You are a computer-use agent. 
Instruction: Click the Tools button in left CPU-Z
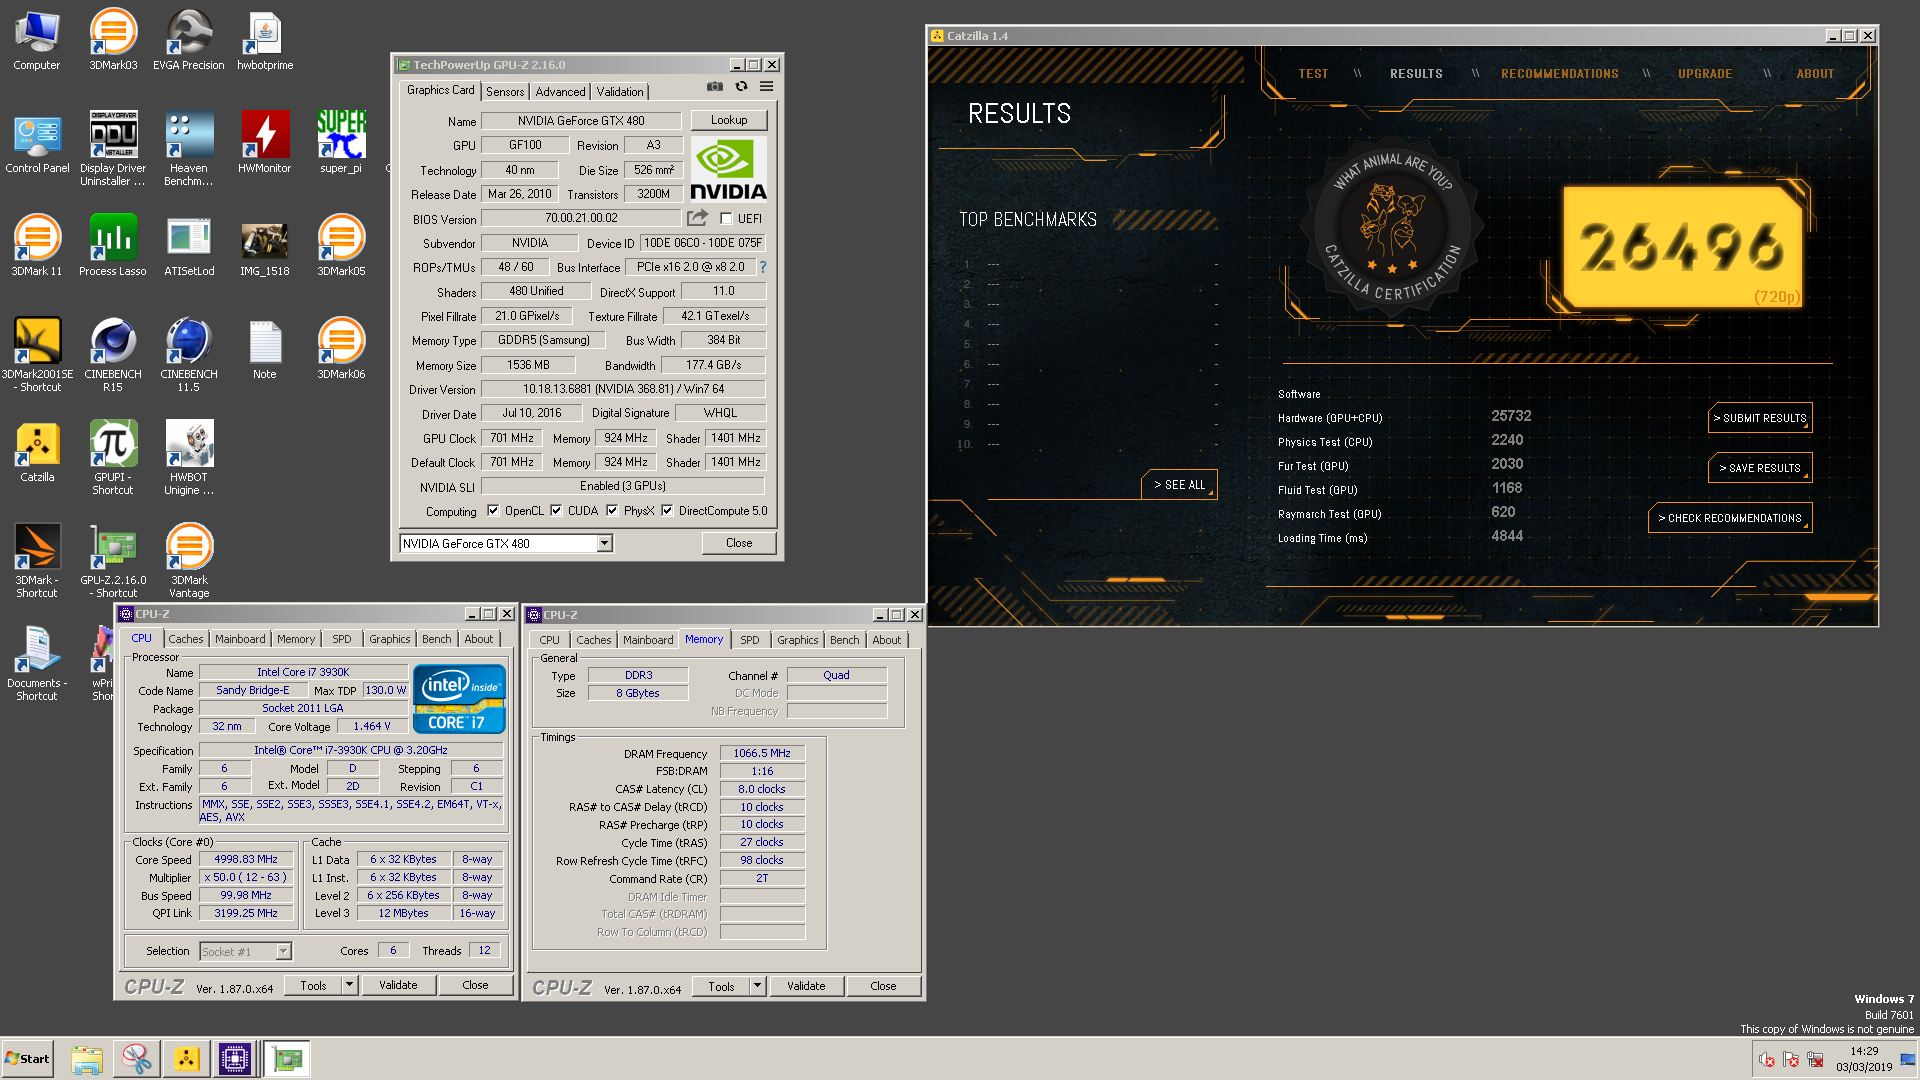313,985
